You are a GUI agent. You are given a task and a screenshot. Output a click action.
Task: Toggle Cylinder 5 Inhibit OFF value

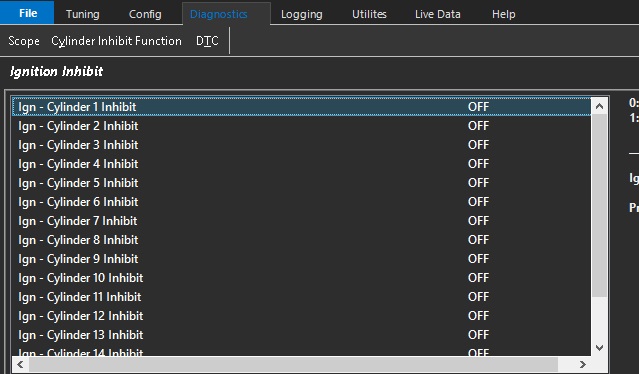pyautogui.click(x=478, y=183)
